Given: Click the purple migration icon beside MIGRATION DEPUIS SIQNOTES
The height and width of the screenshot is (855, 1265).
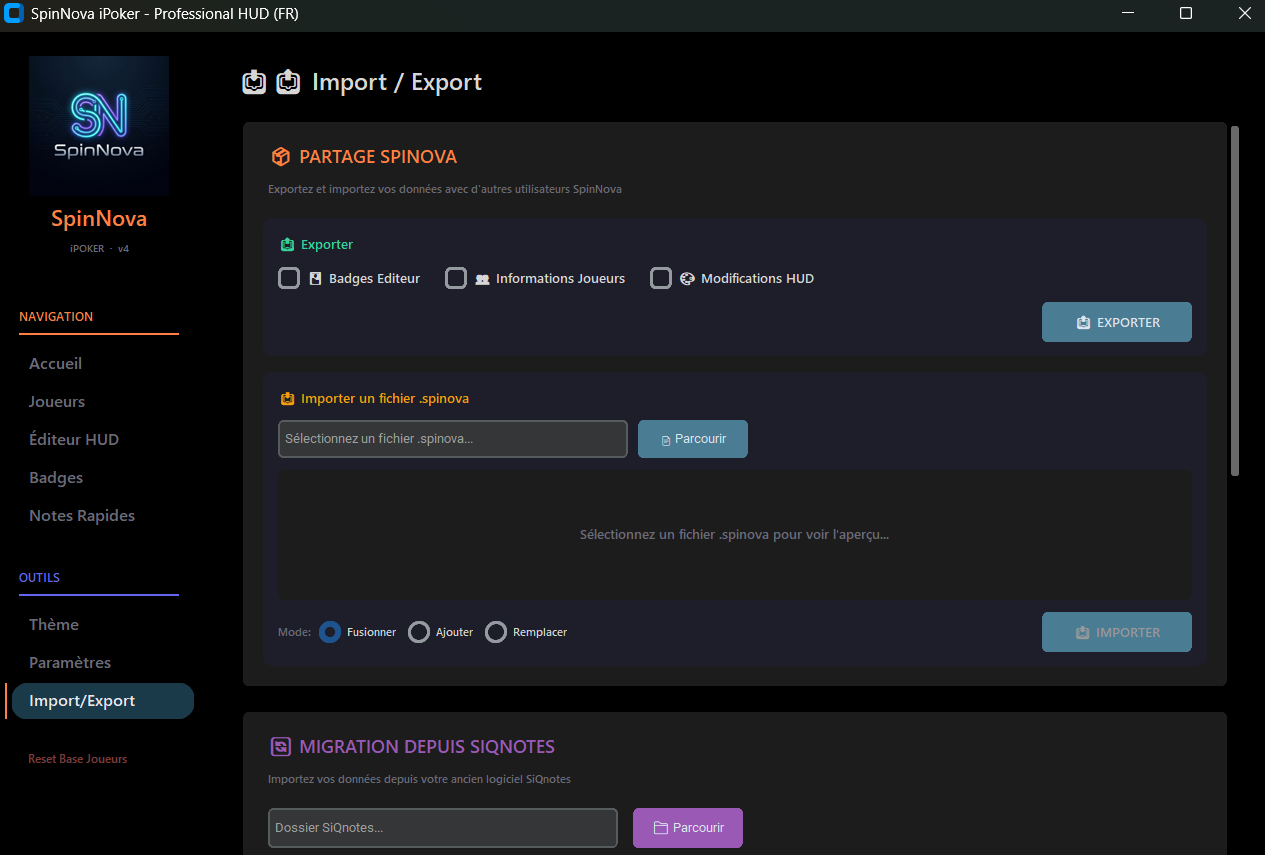Looking at the screenshot, I should [x=280, y=747].
